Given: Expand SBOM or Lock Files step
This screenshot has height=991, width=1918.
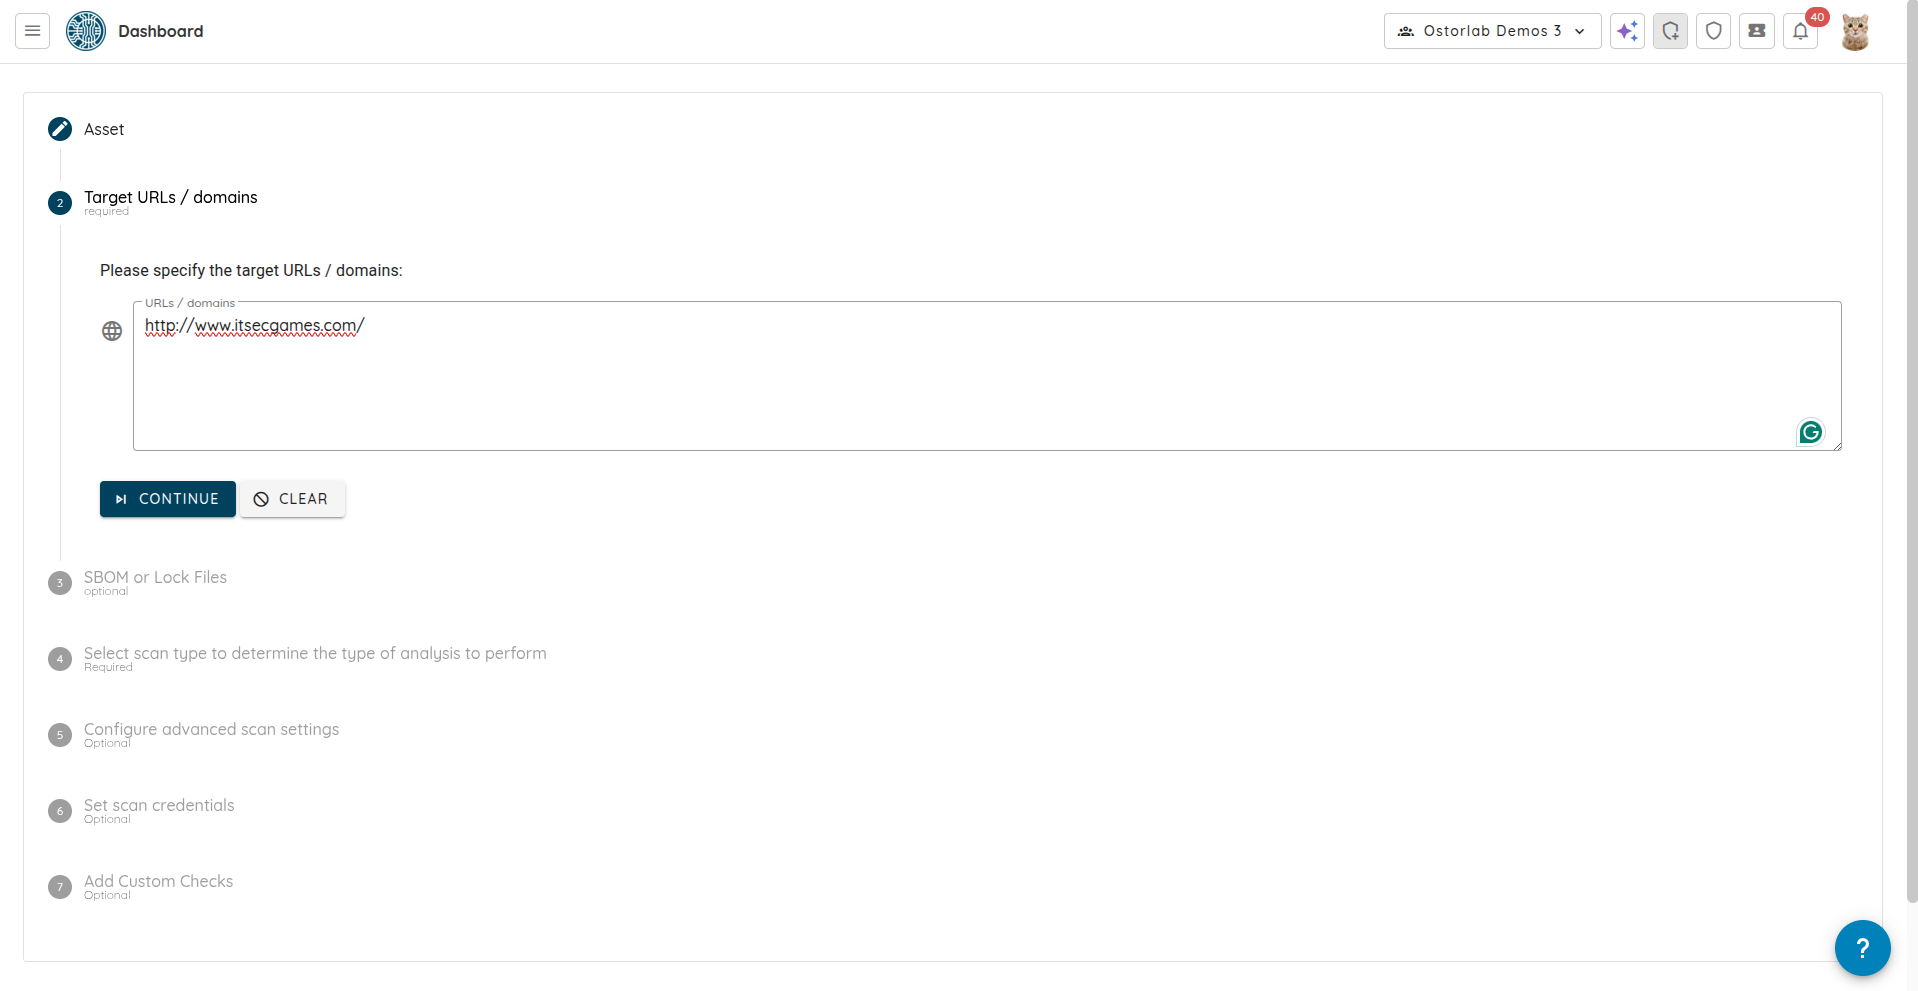Looking at the screenshot, I should [155, 578].
